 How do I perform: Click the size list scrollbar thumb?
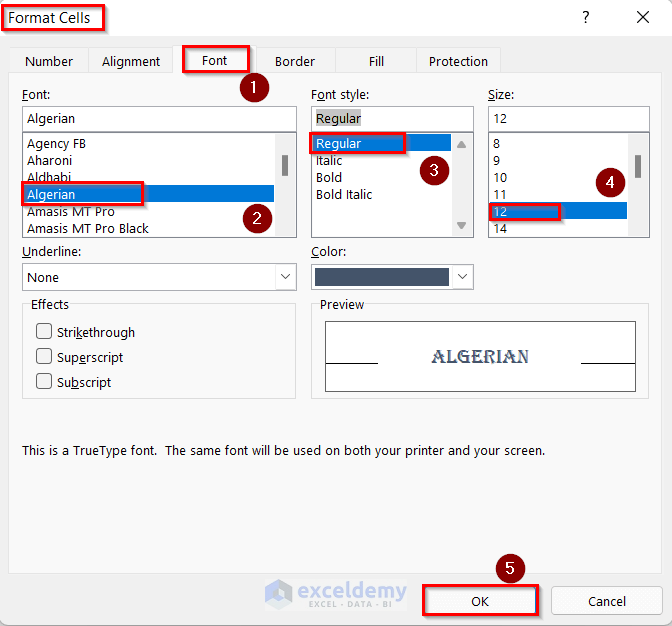click(x=638, y=166)
